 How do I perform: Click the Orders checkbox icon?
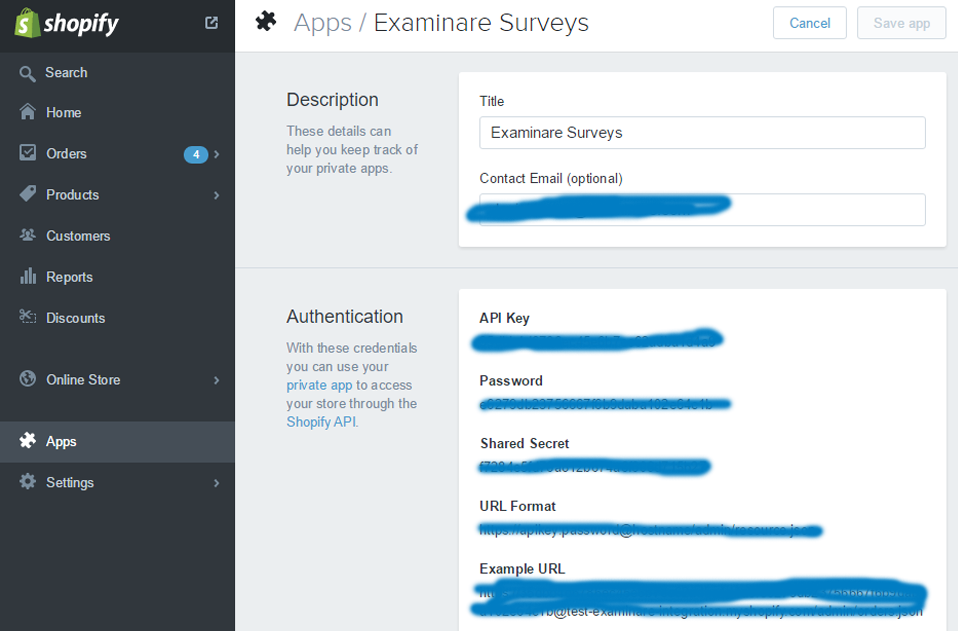(x=27, y=153)
